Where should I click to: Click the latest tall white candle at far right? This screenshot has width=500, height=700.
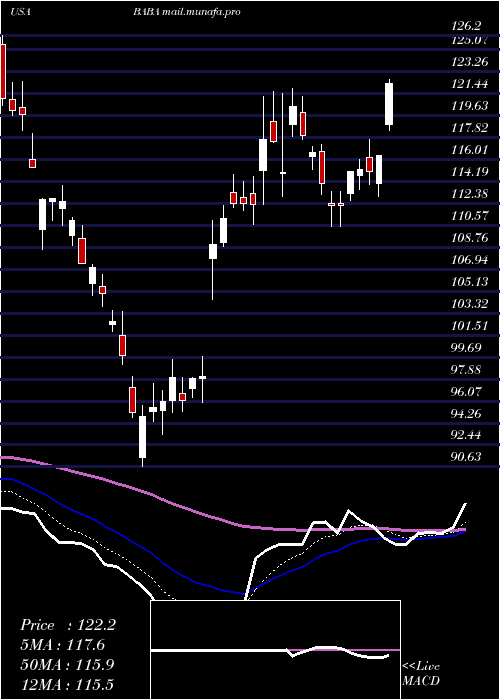click(389, 104)
